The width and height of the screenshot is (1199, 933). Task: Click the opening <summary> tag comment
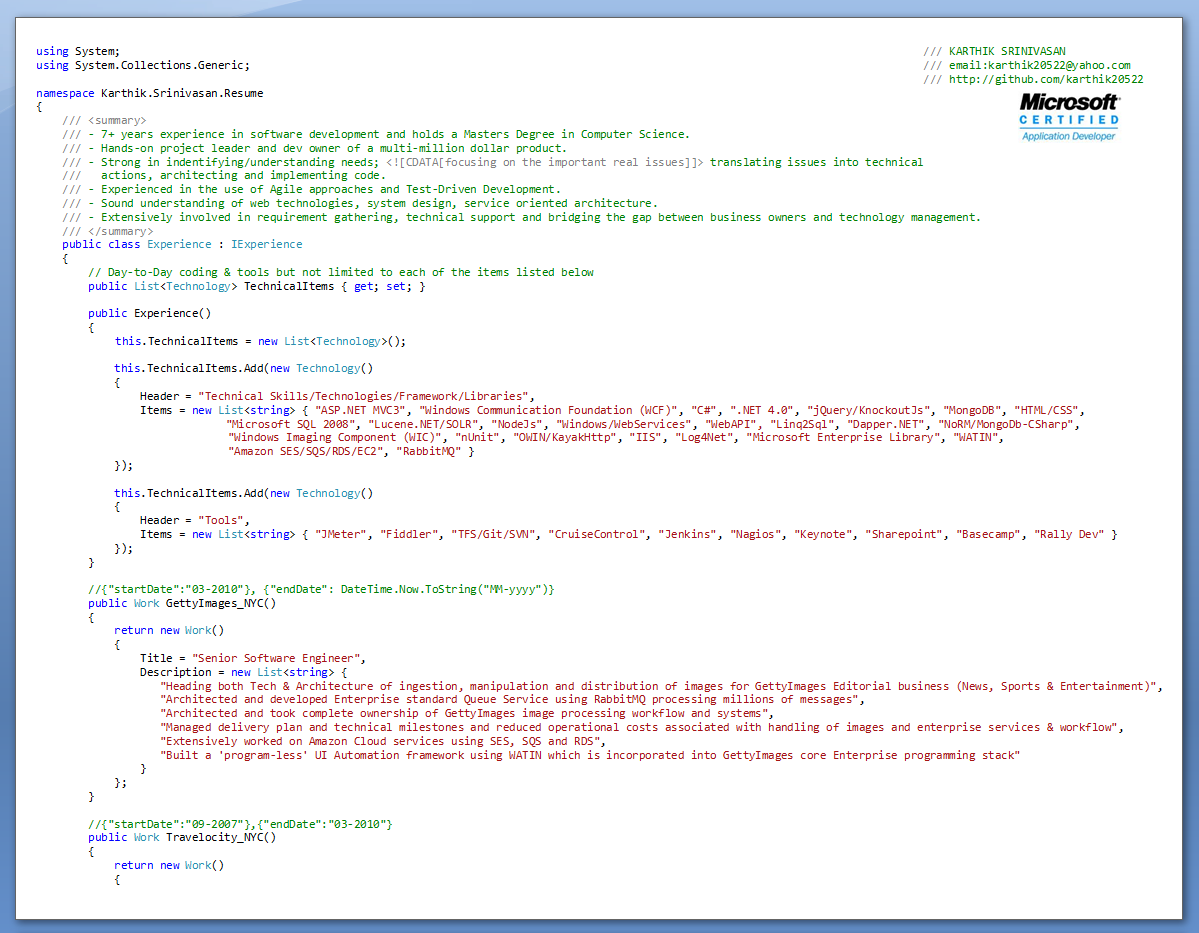point(104,120)
